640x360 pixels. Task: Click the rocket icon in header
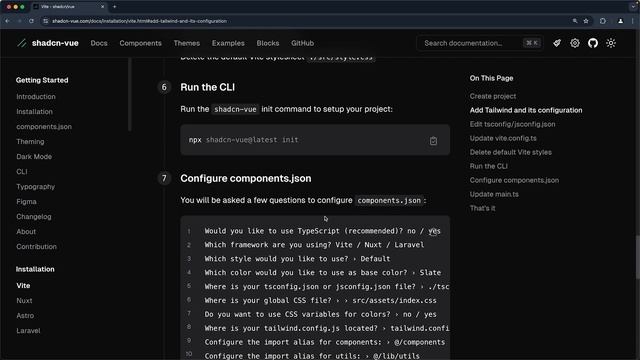[557, 43]
